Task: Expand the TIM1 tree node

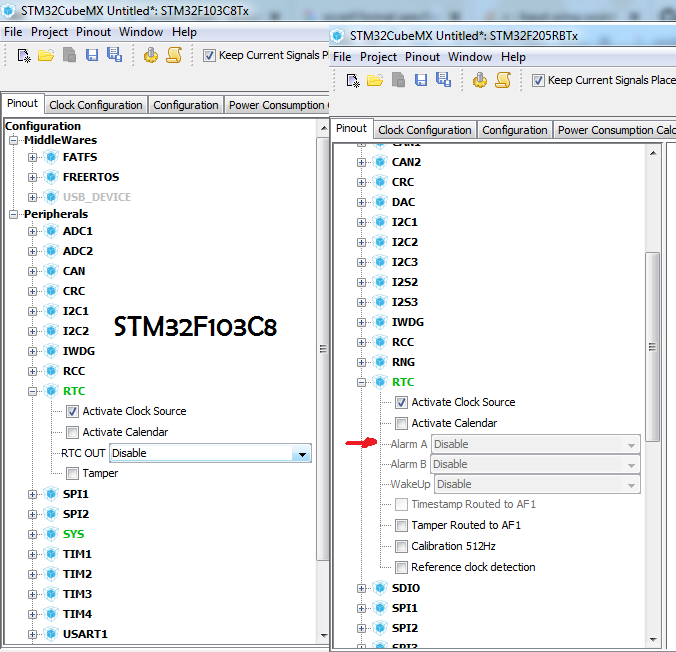Action: 32,555
